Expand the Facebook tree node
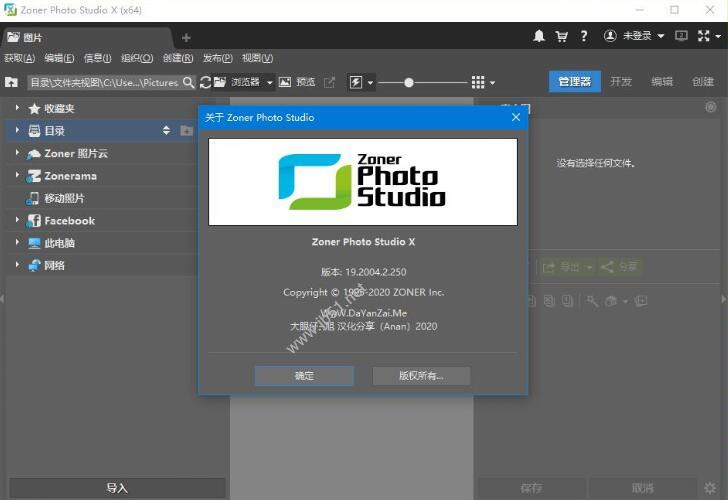This screenshot has height=500, width=728. point(17,220)
